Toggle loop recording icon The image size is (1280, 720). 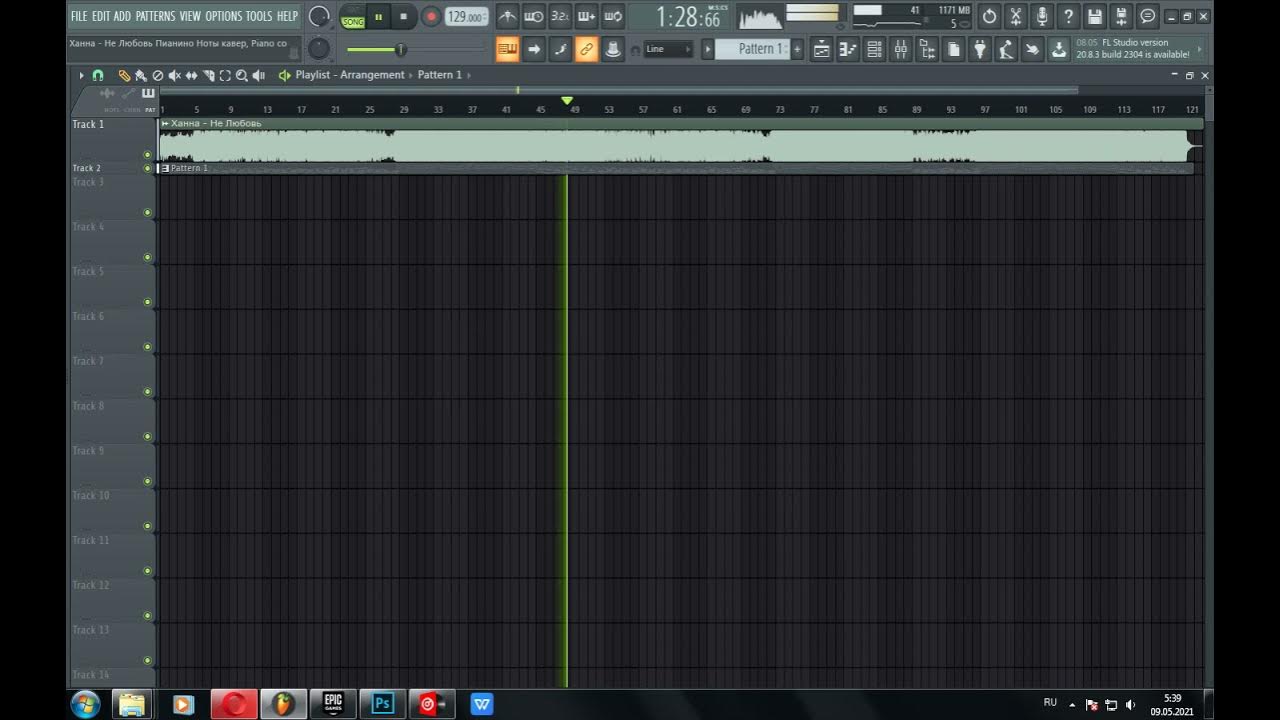(x=613, y=16)
